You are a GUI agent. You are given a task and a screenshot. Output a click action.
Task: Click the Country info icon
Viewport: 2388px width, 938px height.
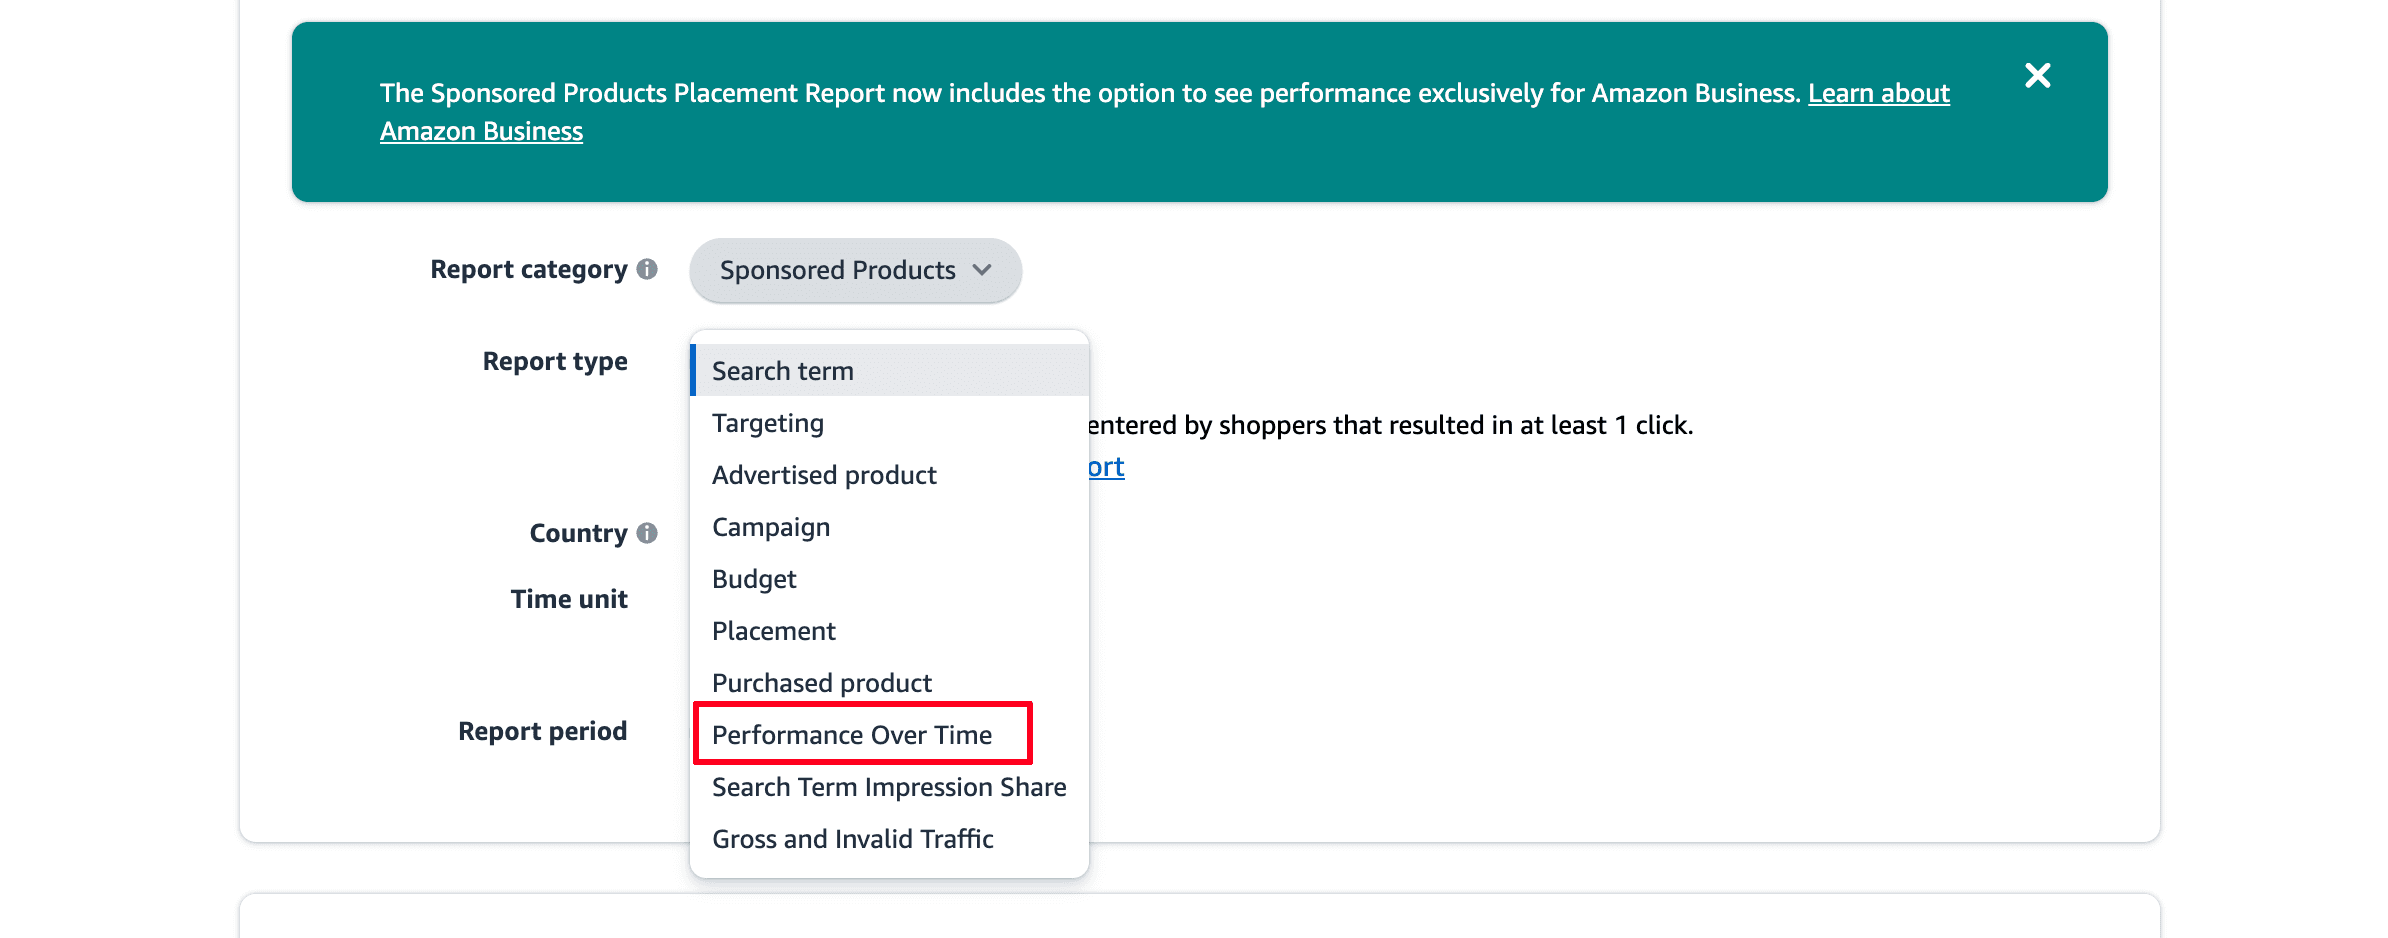tap(646, 533)
